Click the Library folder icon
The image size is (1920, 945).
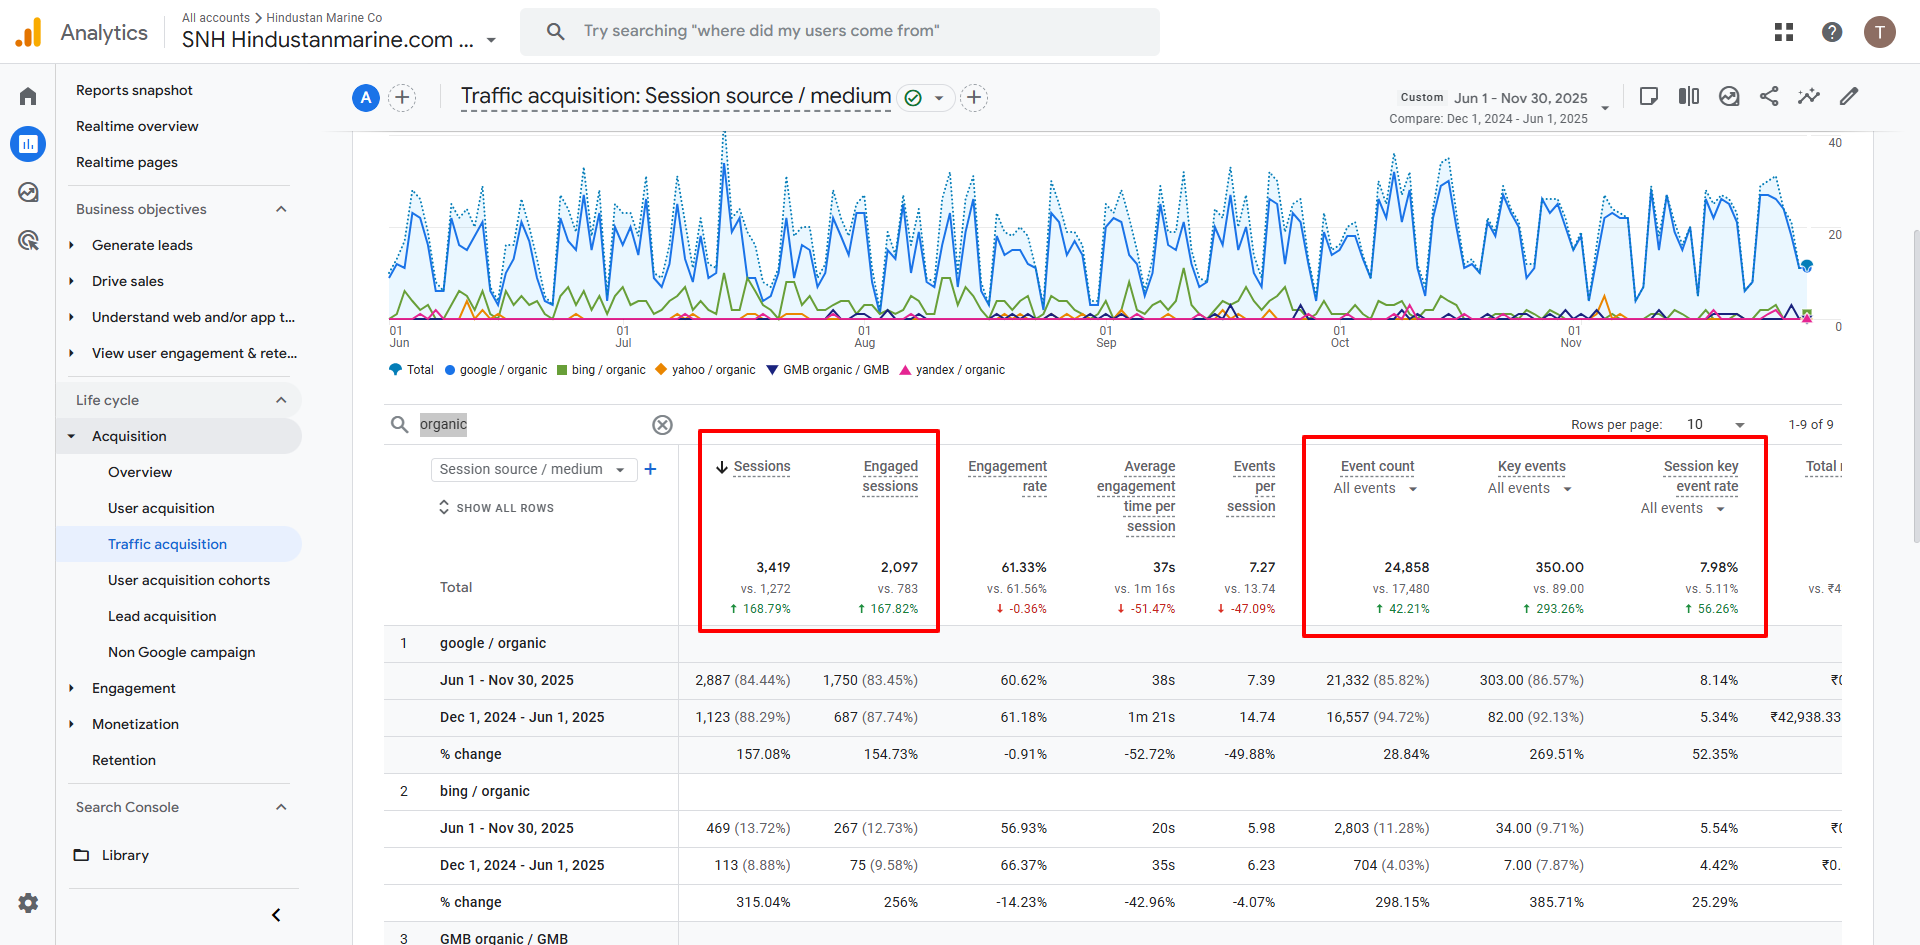[82, 855]
